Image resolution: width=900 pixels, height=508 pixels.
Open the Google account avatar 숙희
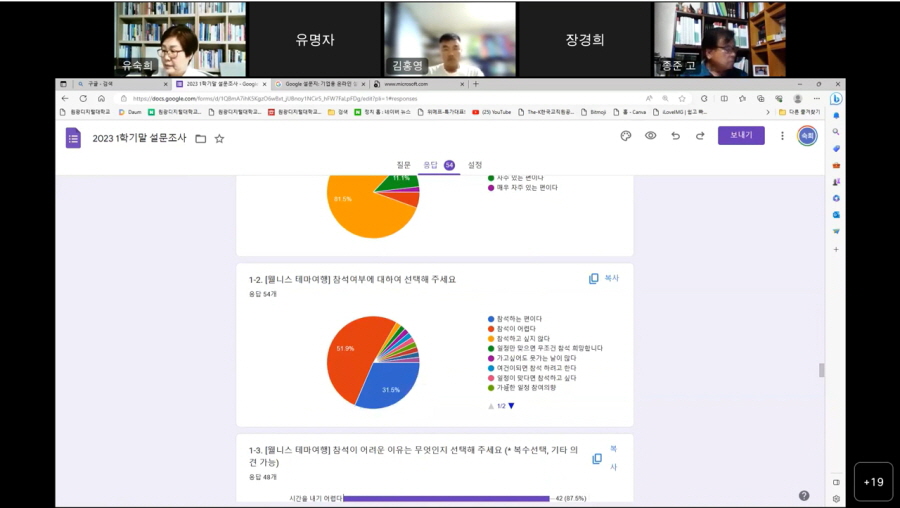807,136
